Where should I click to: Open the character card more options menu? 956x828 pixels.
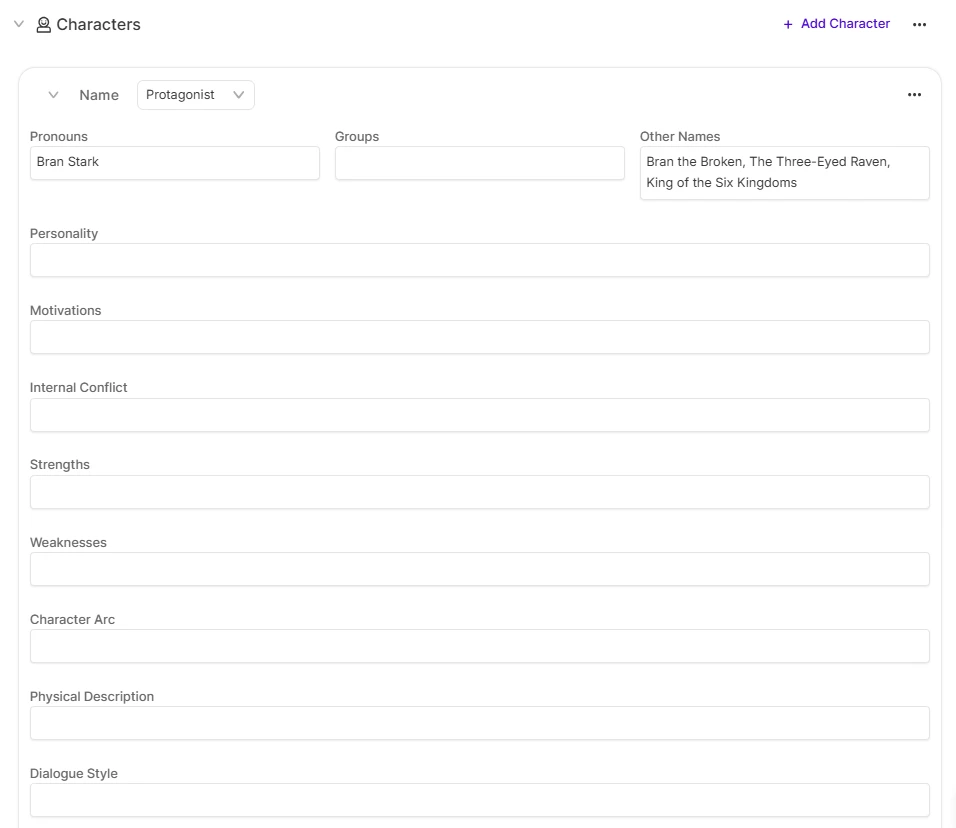click(914, 95)
